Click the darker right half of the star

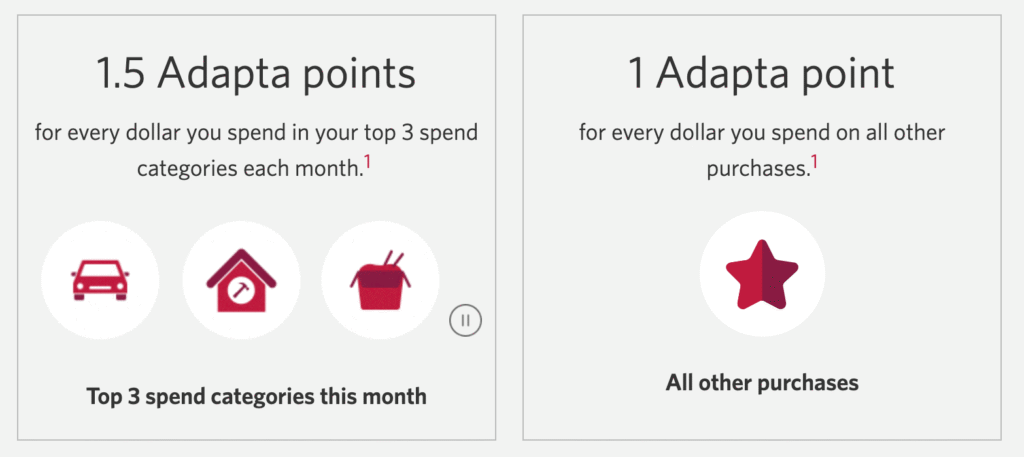pos(778,276)
